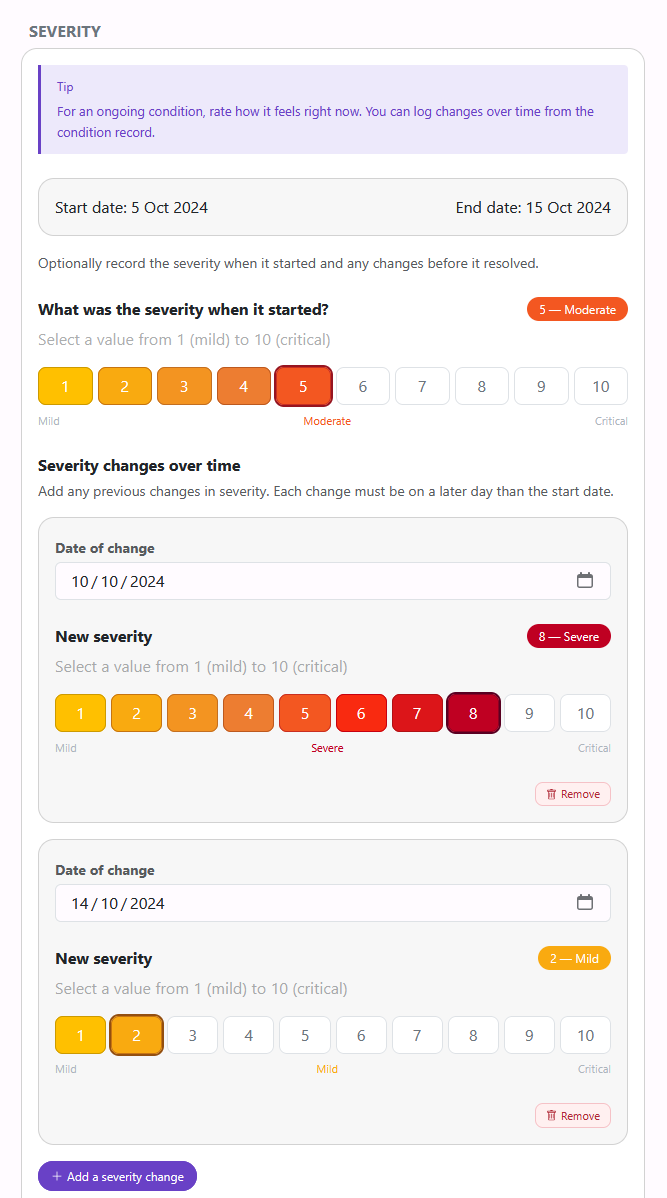Remove the 2 — Mild change entry

tap(573, 1115)
